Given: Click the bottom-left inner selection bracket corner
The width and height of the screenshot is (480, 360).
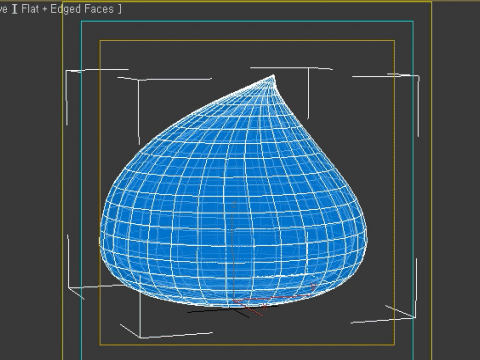Looking at the screenshot, I should pos(140,337).
